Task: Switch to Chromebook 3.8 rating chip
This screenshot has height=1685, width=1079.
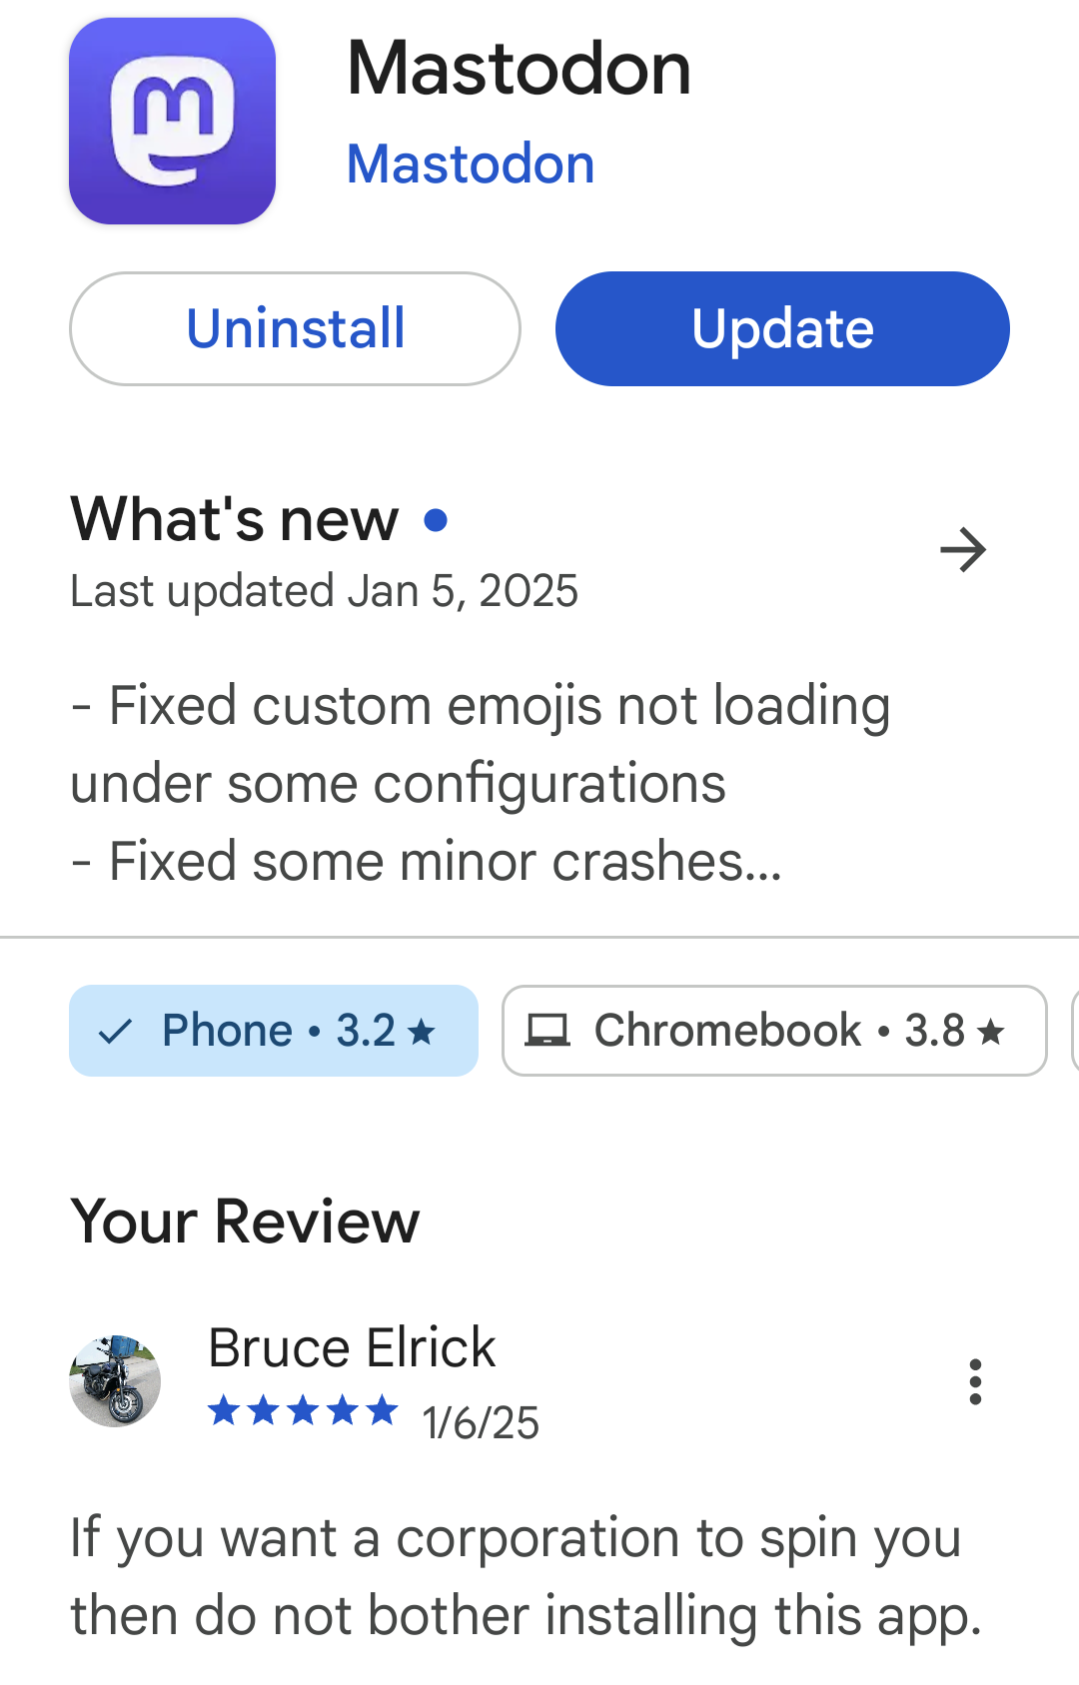Action: coord(774,1031)
